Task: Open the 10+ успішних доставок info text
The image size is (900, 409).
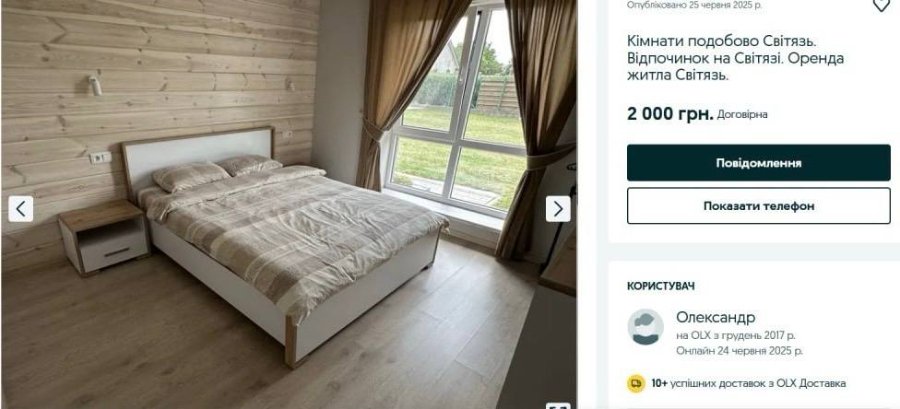Action: pyautogui.click(x=748, y=383)
